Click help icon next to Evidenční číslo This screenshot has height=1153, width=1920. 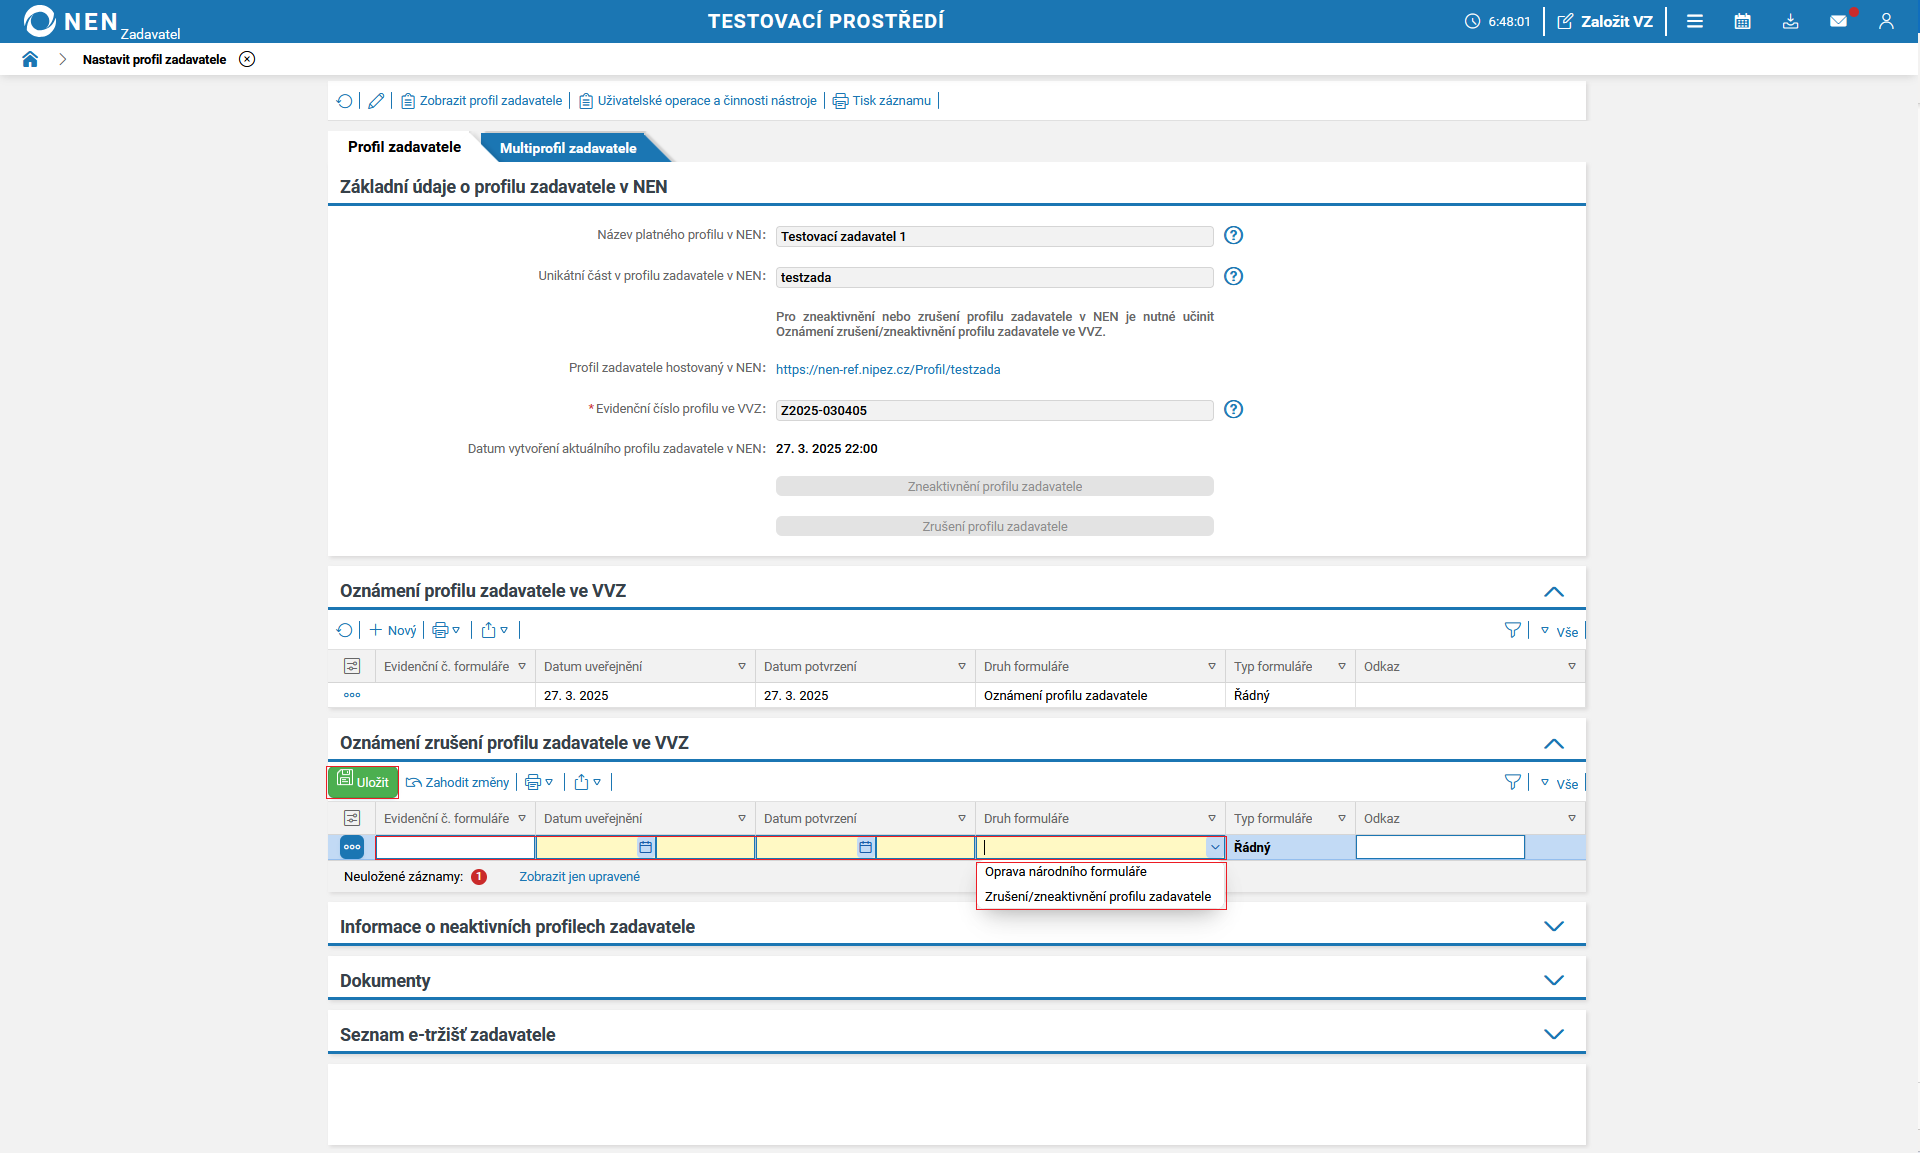pos(1233,409)
